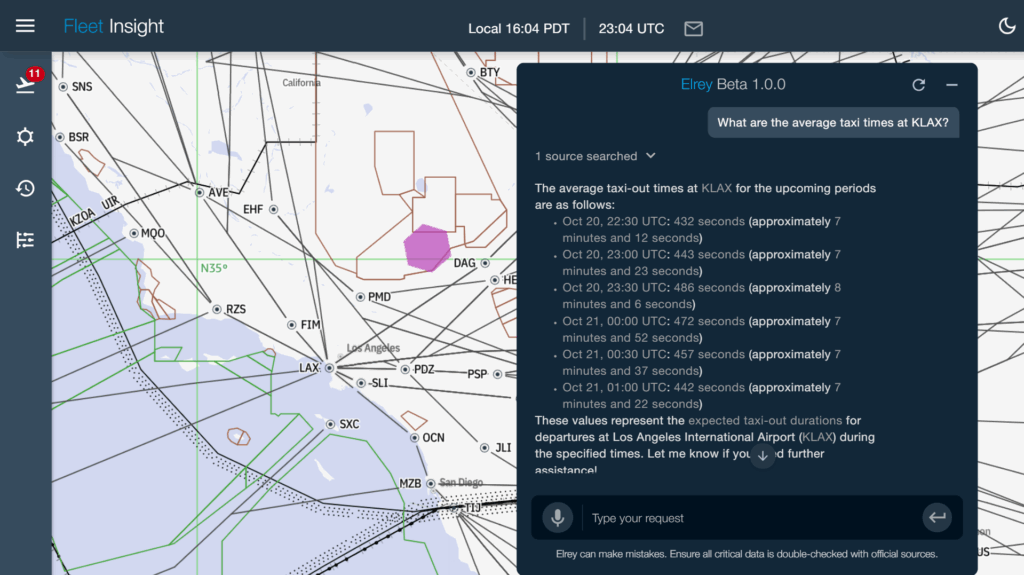Open the filter list sidebar icon

coord(26,240)
